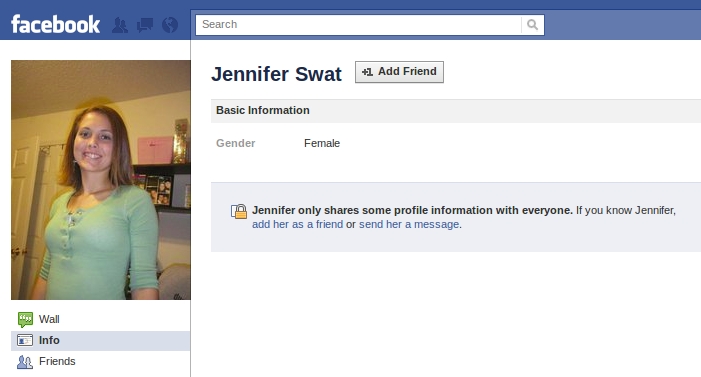Open notifications globe icon
The height and width of the screenshot is (377, 701).
tap(170, 25)
